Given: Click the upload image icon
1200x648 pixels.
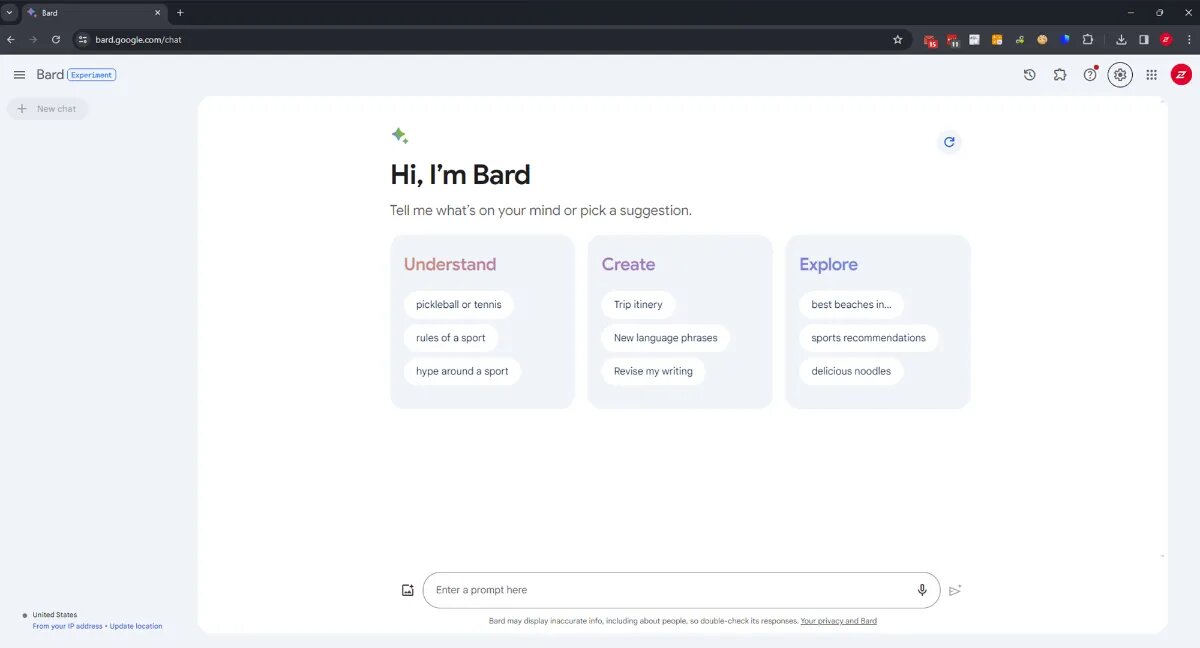Looking at the screenshot, I should click(407, 590).
